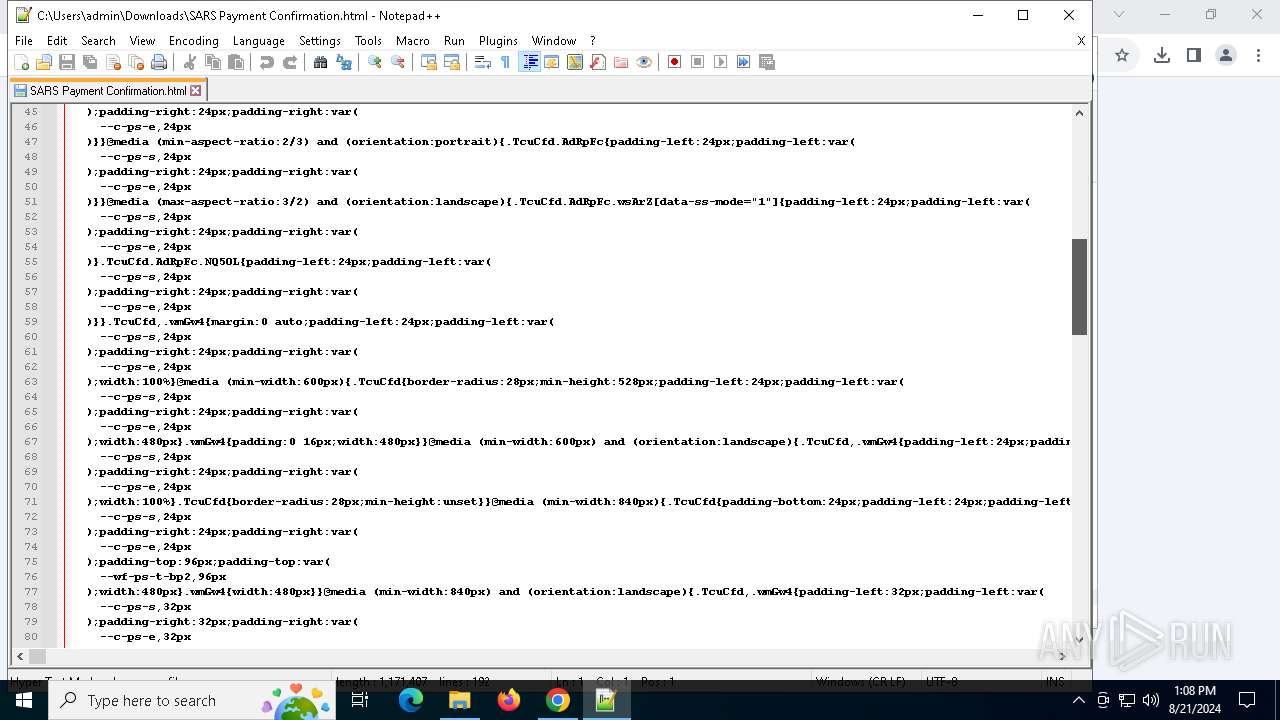
Task: Open the File menu
Action: [24, 41]
